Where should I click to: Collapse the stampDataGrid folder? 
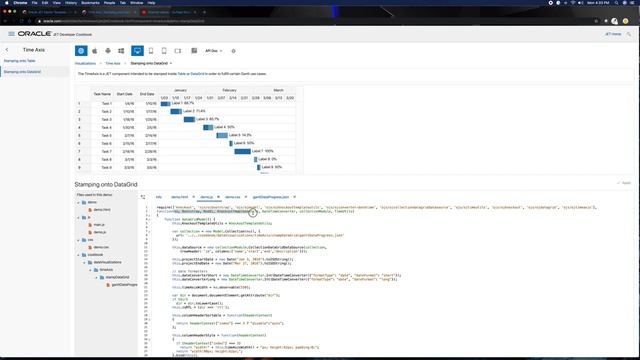click(x=96, y=278)
